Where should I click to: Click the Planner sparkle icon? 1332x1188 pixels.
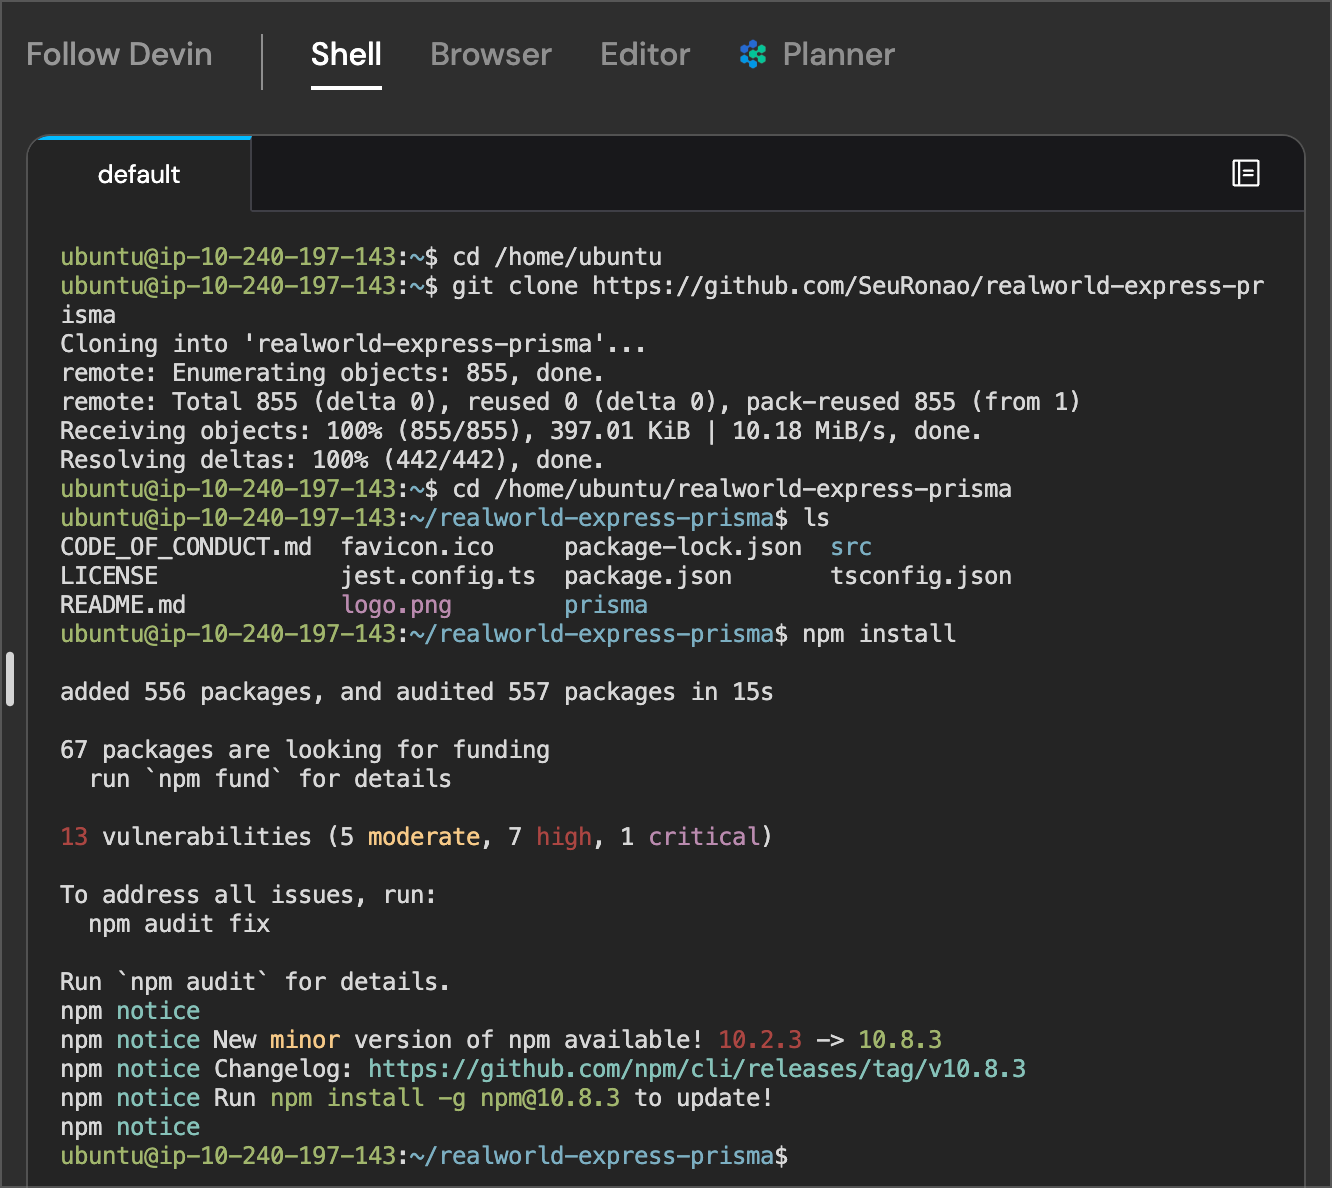coord(753,55)
